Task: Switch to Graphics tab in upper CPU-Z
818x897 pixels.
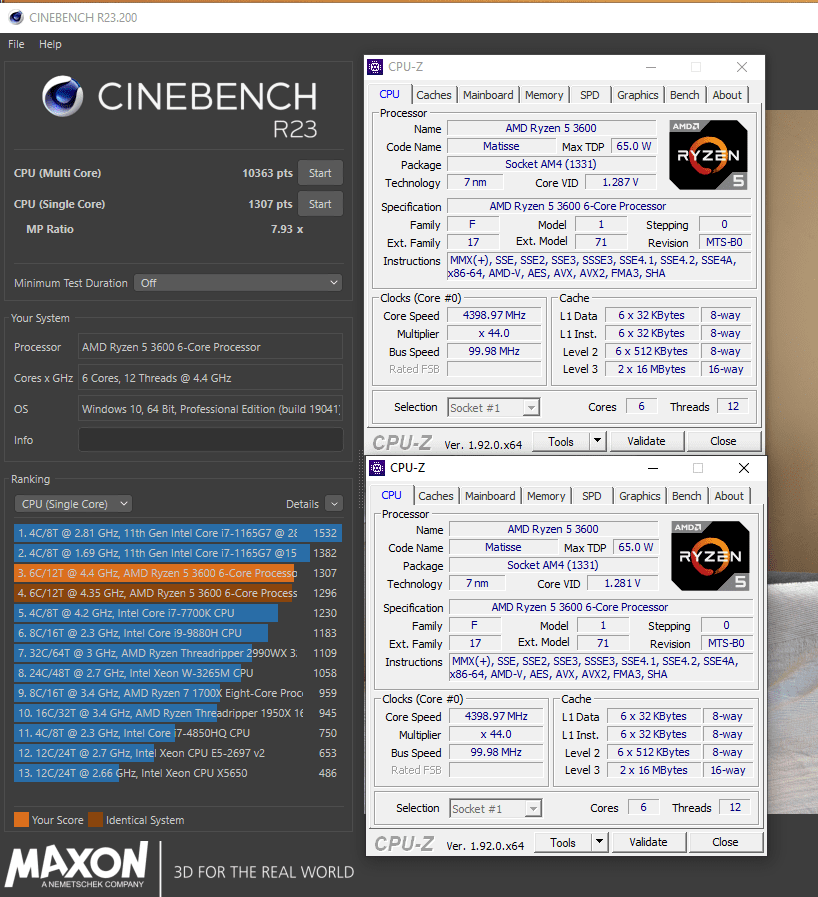Action: pyautogui.click(x=637, y=95)
